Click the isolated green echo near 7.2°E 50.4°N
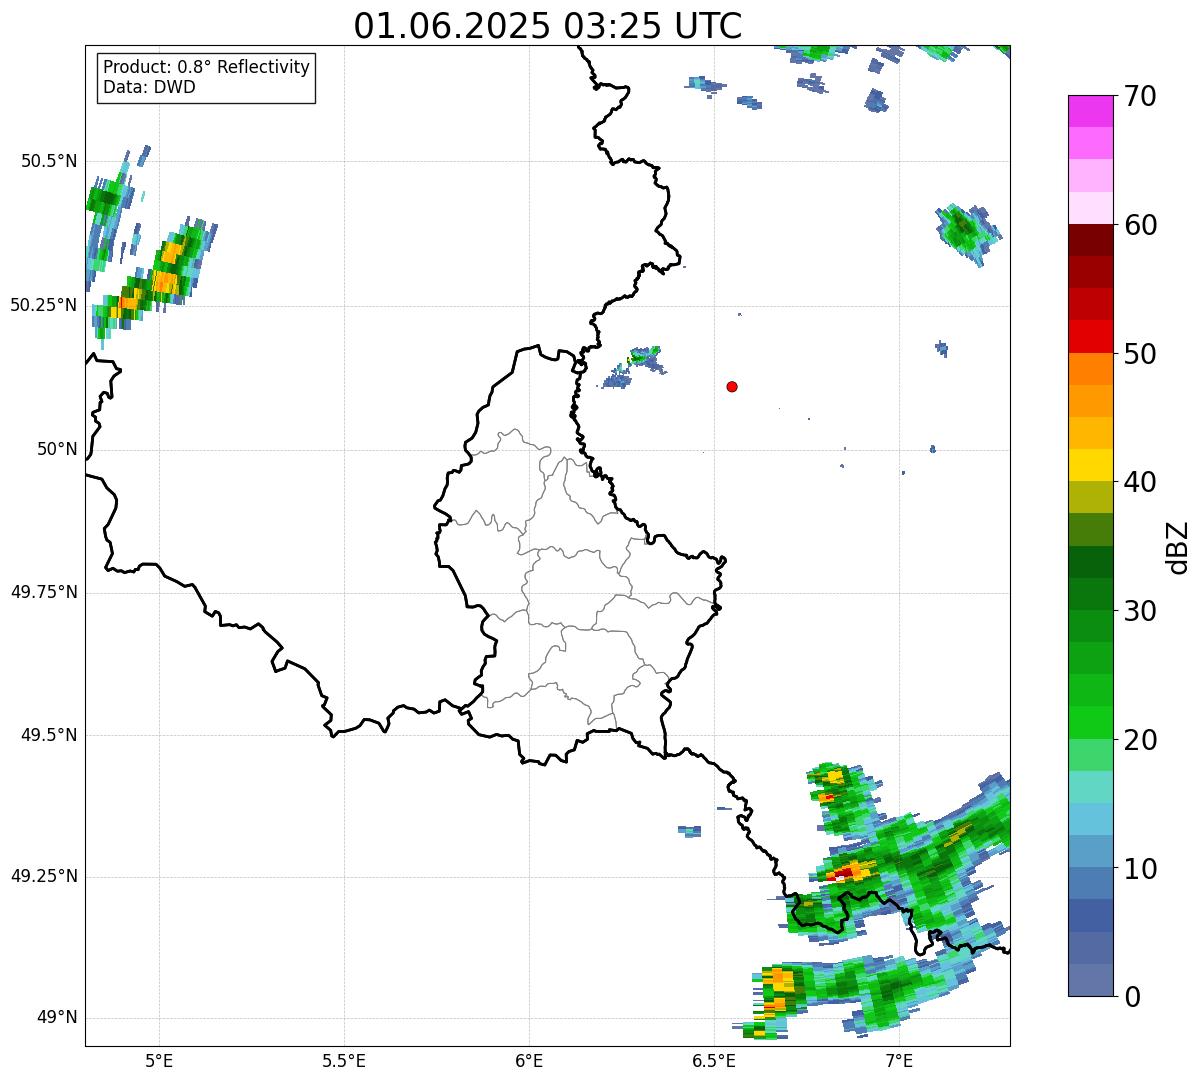 point(967,233)
